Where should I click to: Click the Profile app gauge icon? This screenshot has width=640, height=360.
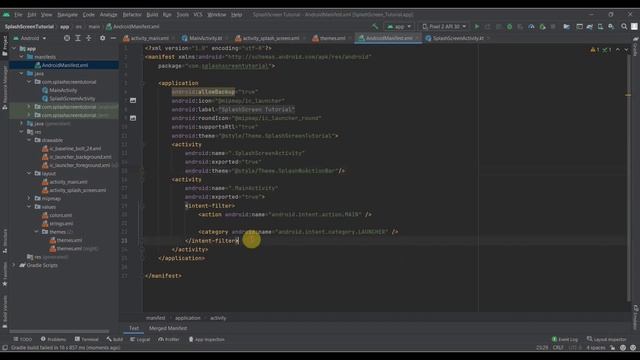coord(531,27)
